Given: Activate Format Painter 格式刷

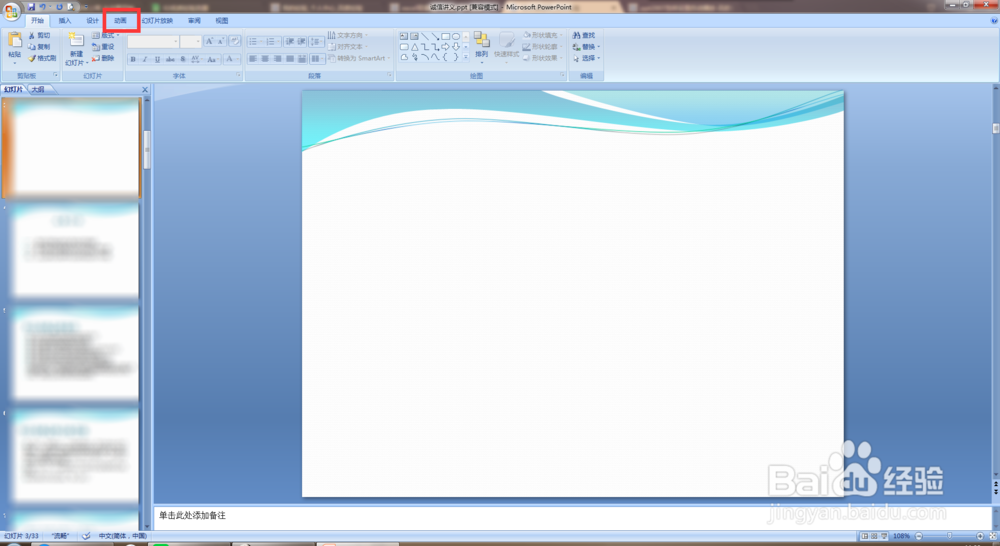Looking at the screenshot, I should click(x=42, y=58).
